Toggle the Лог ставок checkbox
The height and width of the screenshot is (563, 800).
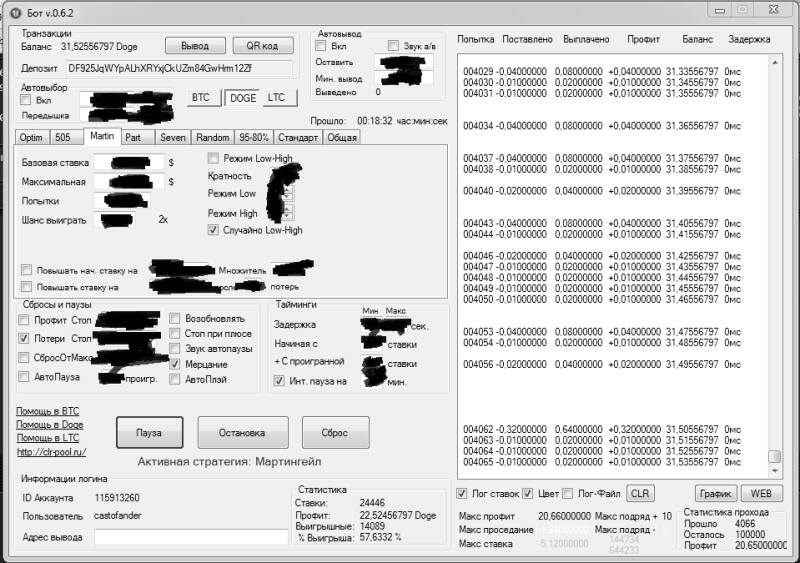(x=462, y=493)
